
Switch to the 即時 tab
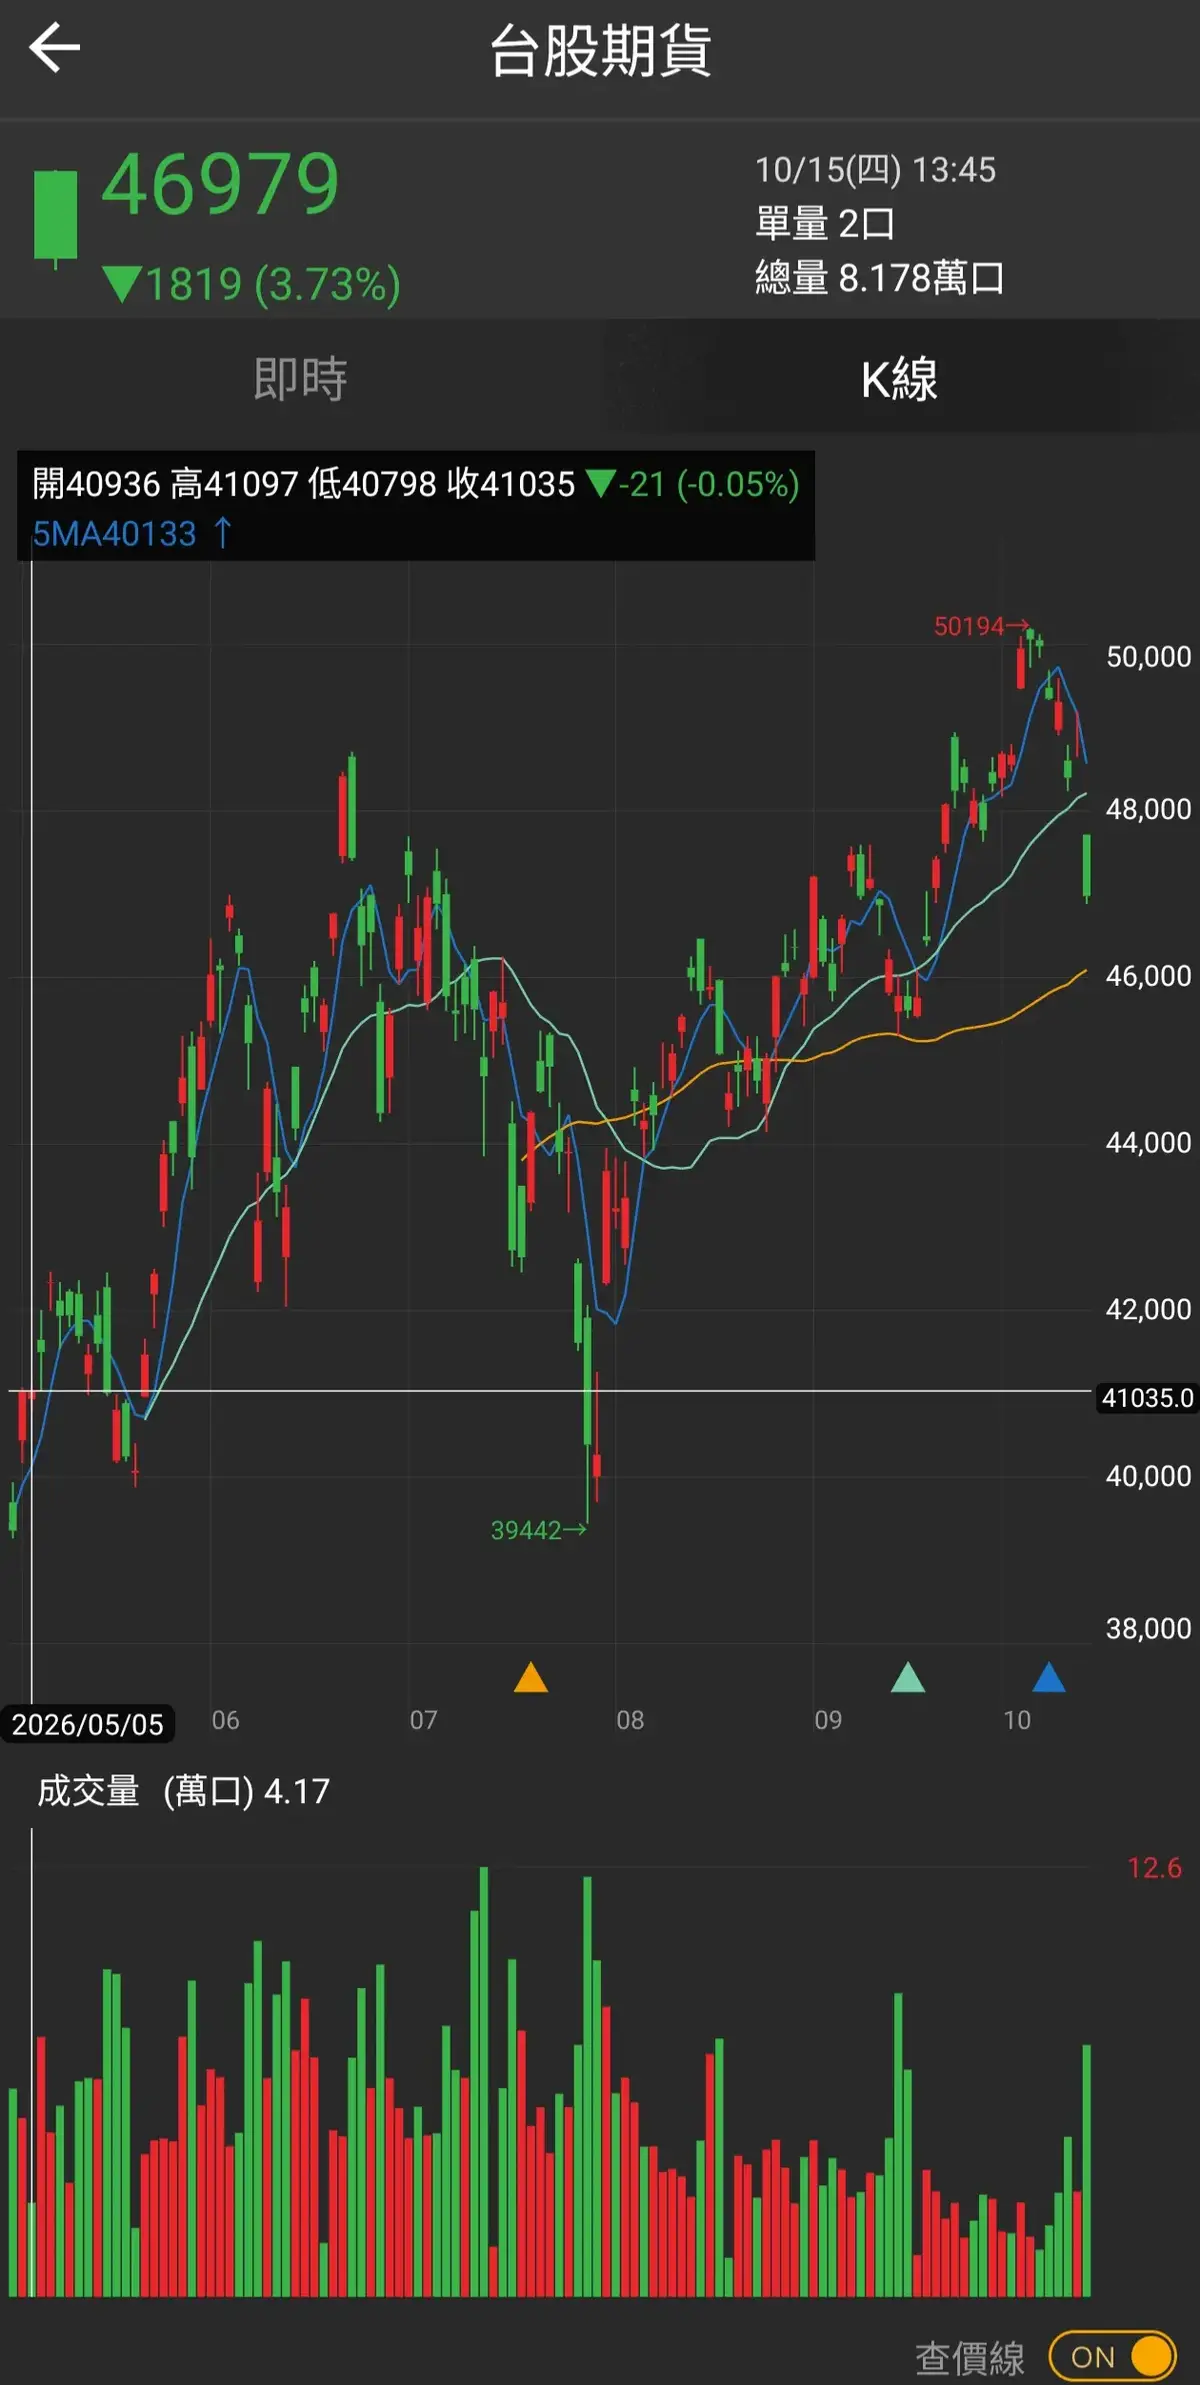(300, 379)
